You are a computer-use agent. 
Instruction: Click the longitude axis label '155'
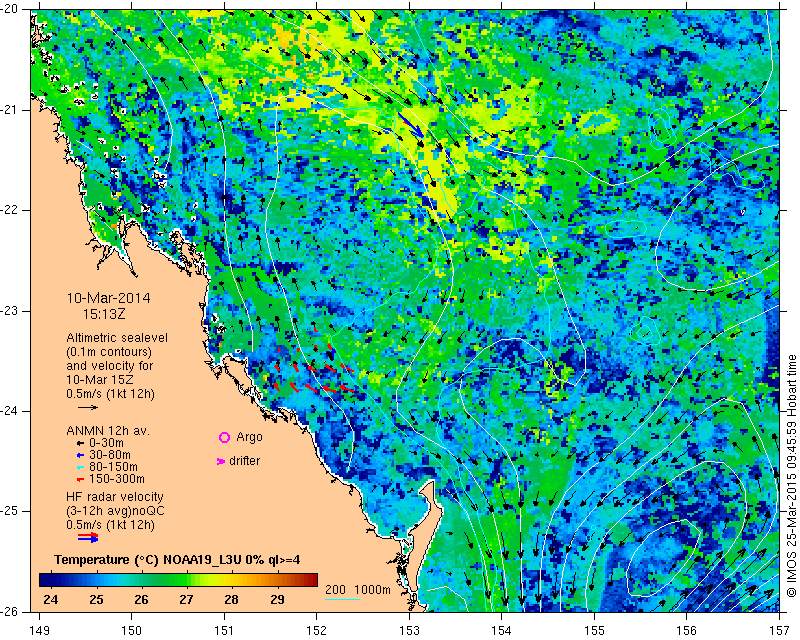[594, 631]
